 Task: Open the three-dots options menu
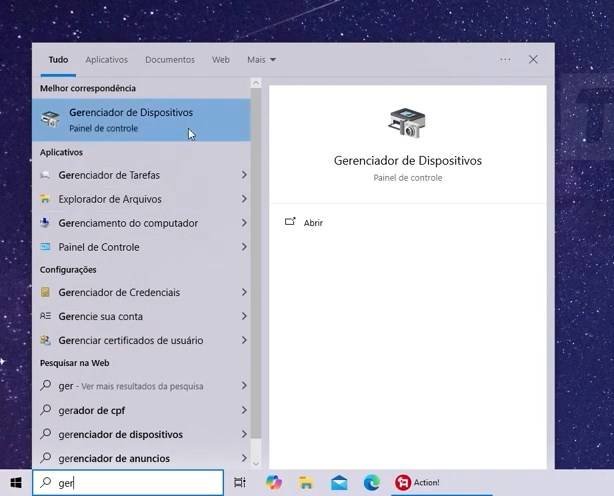tap(505, 60)
